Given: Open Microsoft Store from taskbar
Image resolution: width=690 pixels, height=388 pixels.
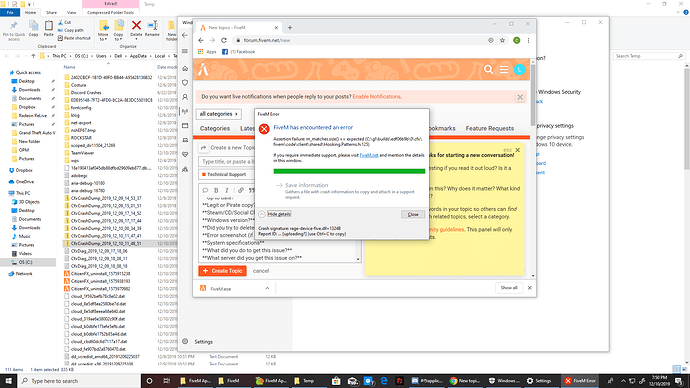Looking at the screenshot, I should (336, 381).
